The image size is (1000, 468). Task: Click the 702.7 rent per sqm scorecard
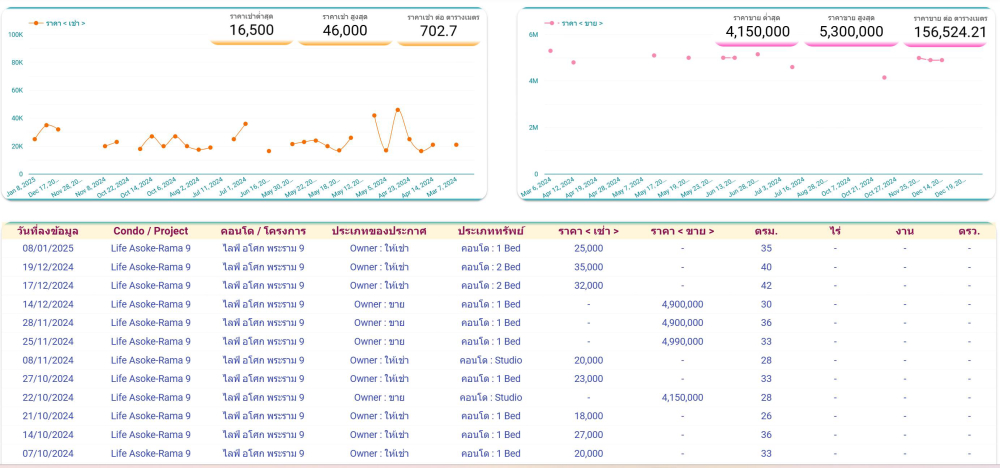point(438,30)
